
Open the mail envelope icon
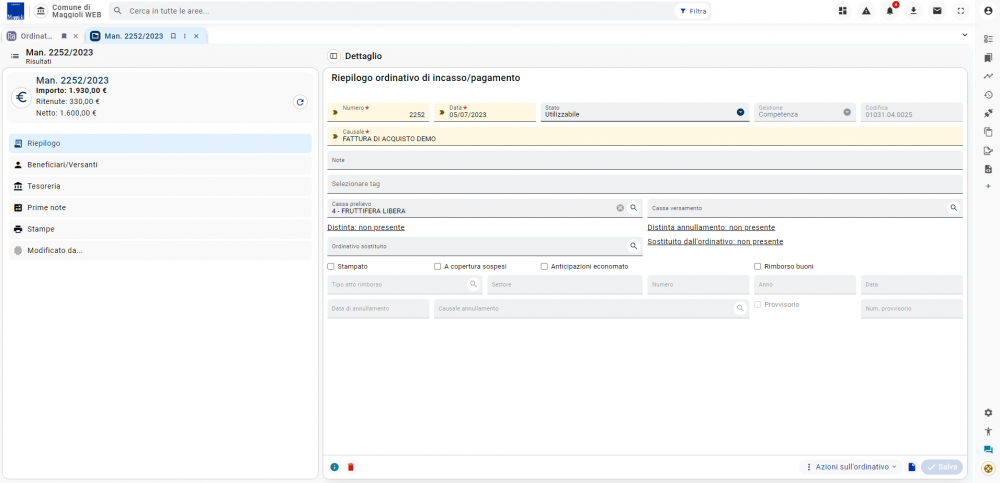tap(937, 11)
